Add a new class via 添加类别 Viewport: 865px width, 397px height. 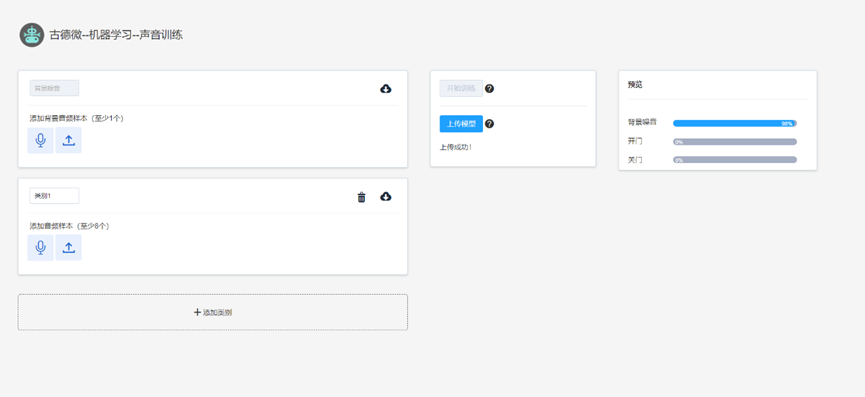point(213,312)
